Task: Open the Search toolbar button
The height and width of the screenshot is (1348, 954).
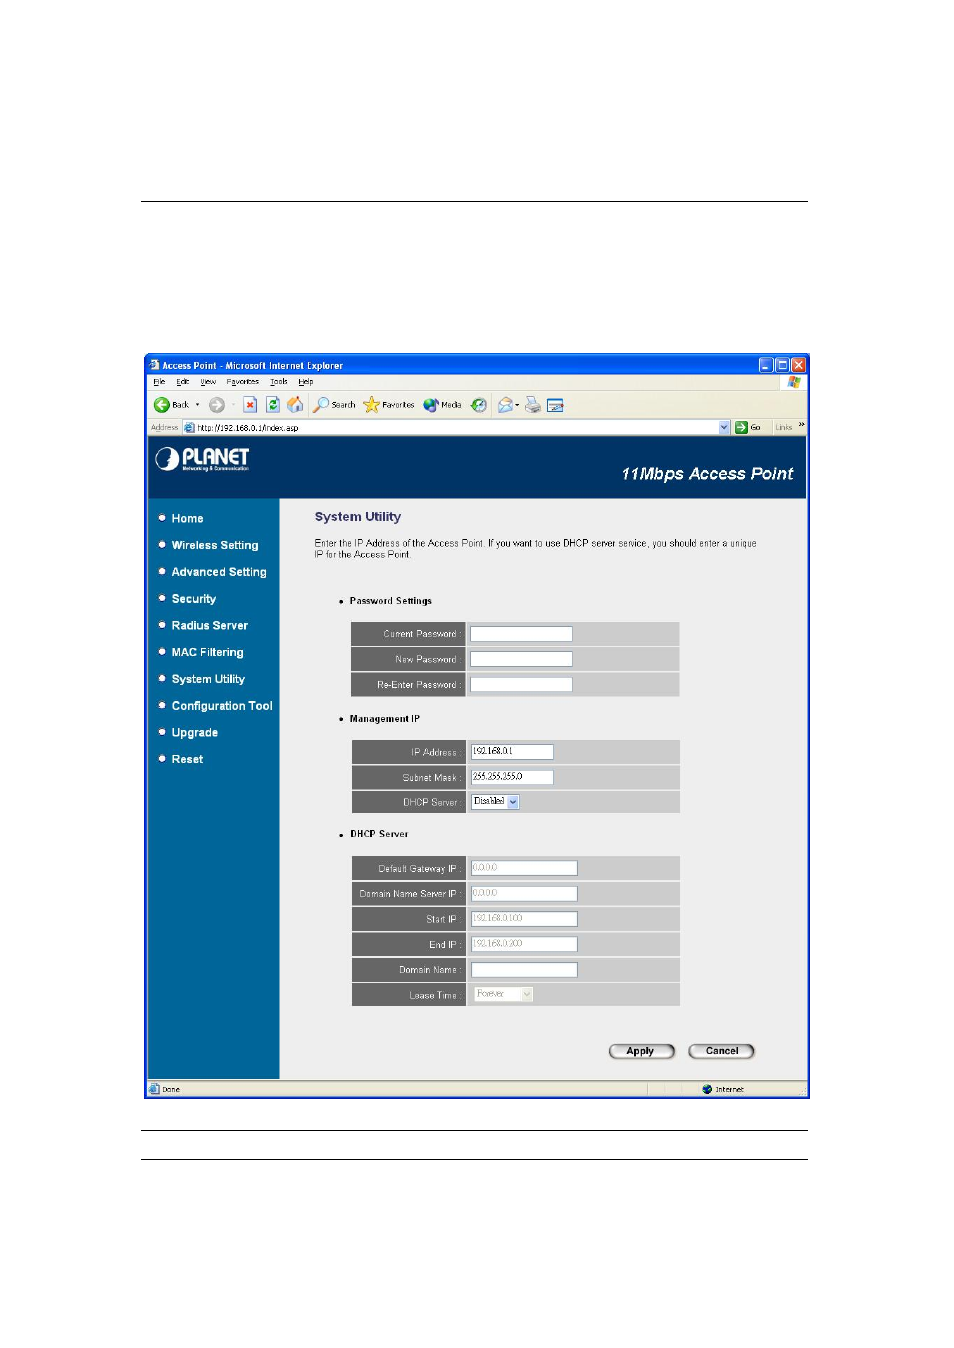Action: tap(334, 405)
